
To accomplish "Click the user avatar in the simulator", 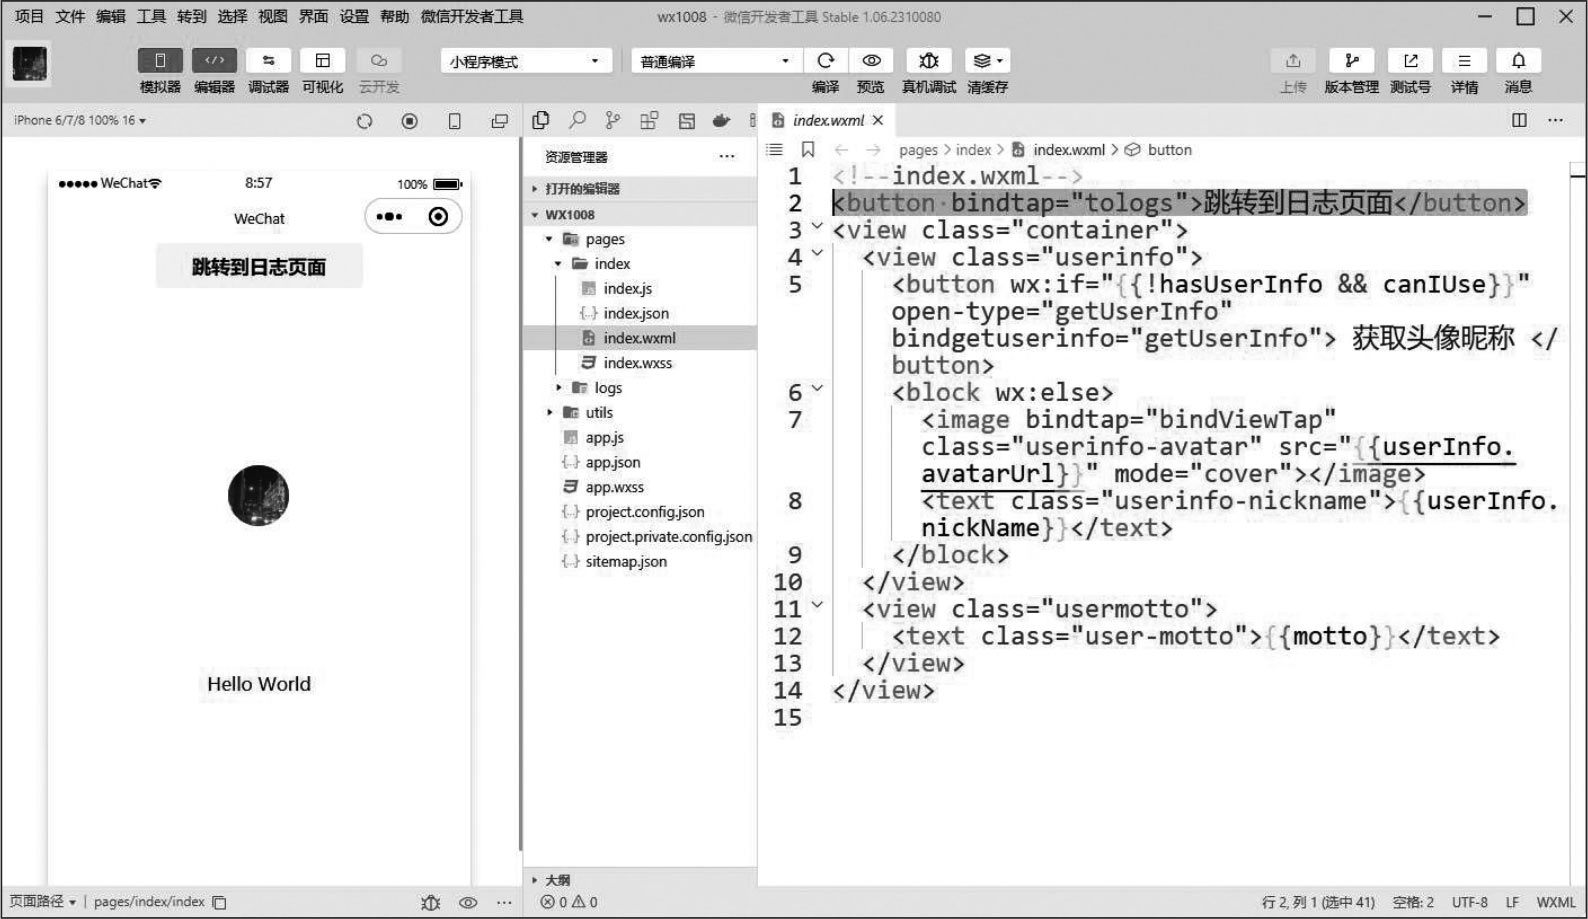I will (x=258, y=495).
